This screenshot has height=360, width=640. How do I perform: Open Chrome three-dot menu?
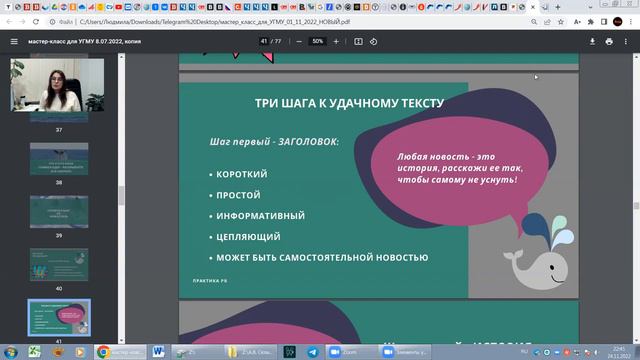pos(631,22)
